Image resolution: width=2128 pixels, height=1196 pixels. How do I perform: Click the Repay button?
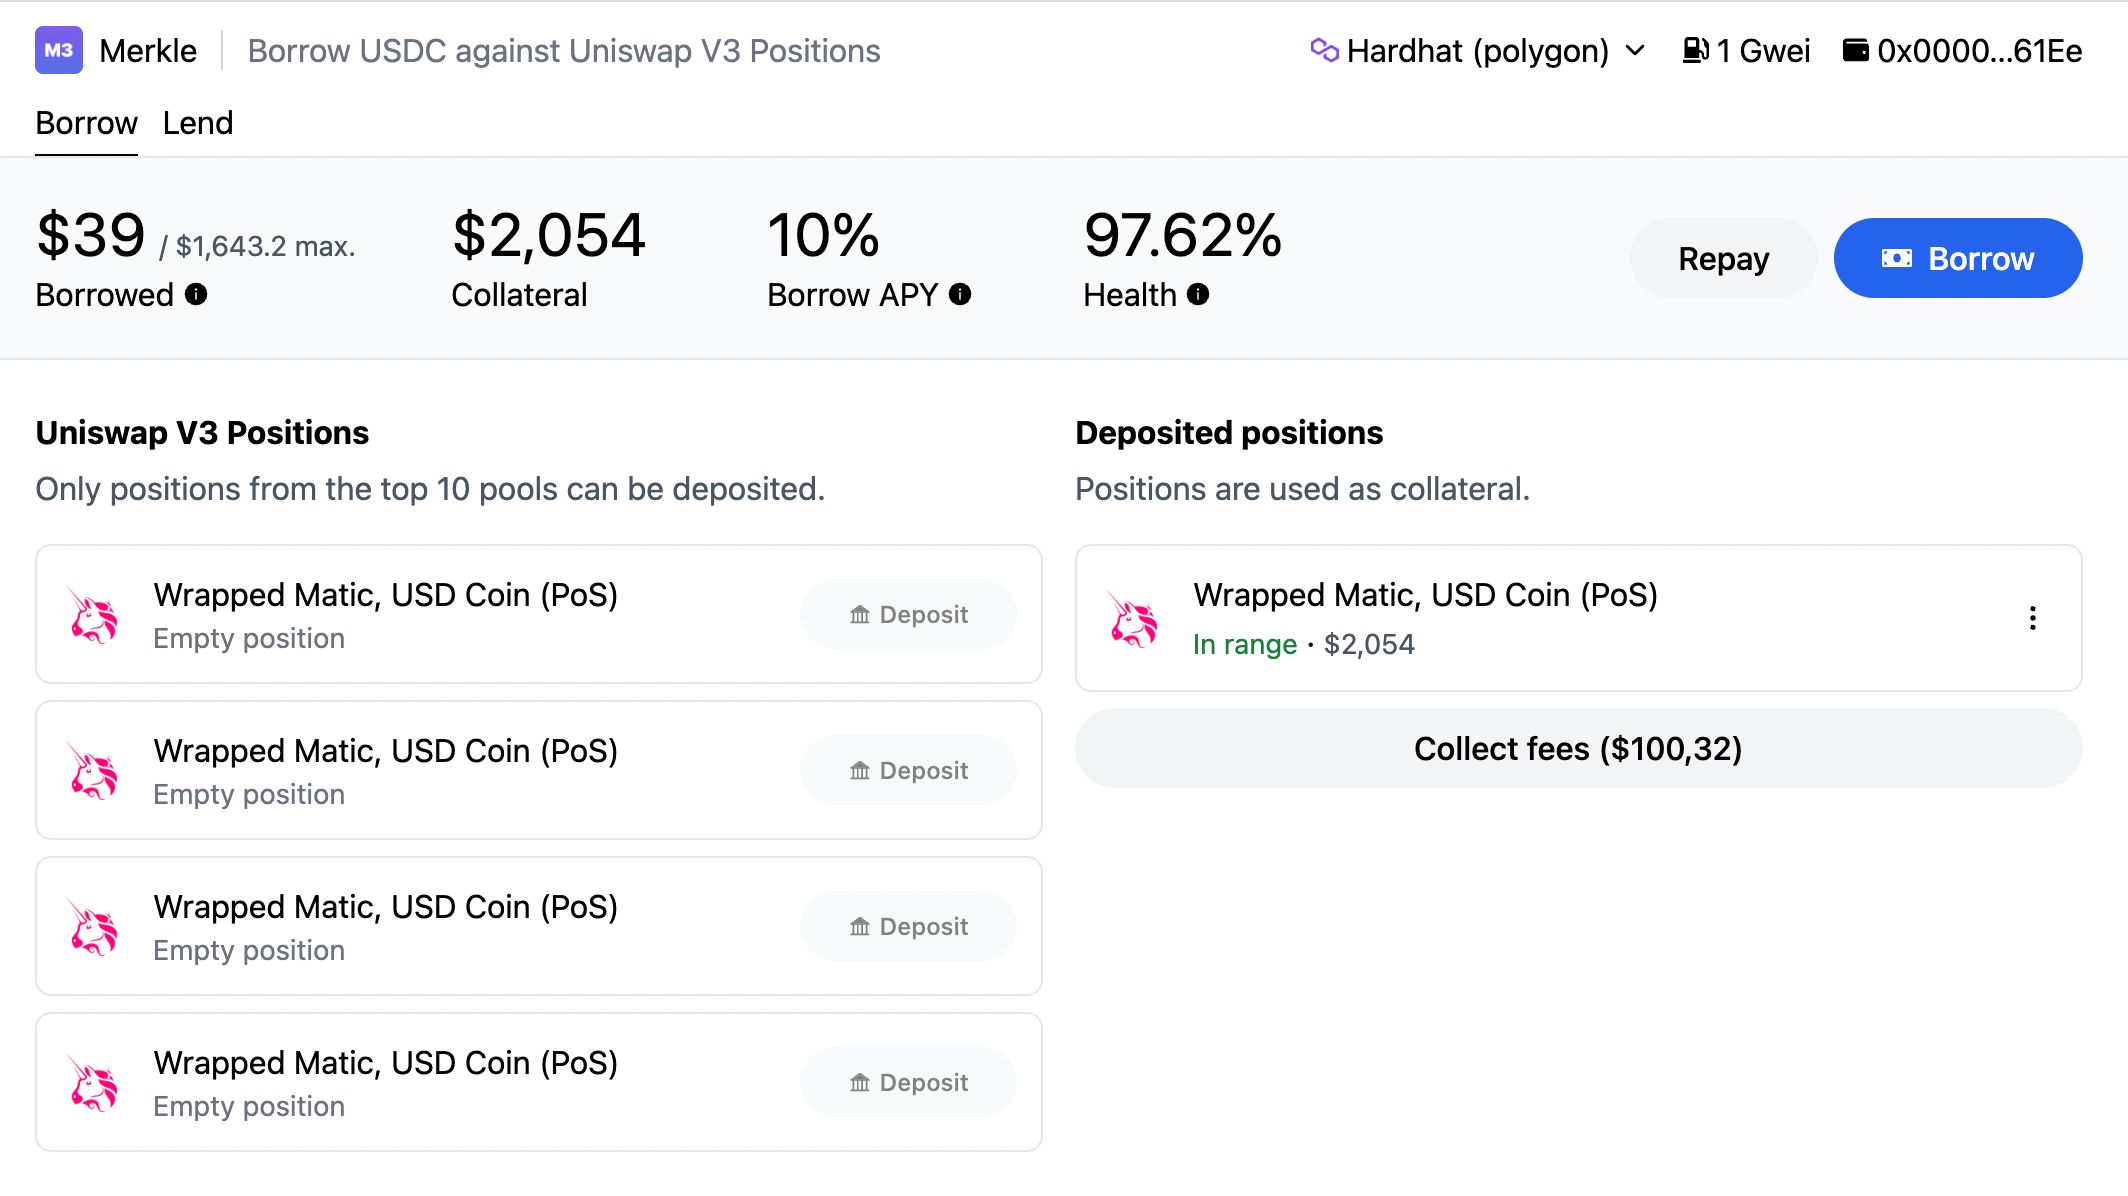1724,258
